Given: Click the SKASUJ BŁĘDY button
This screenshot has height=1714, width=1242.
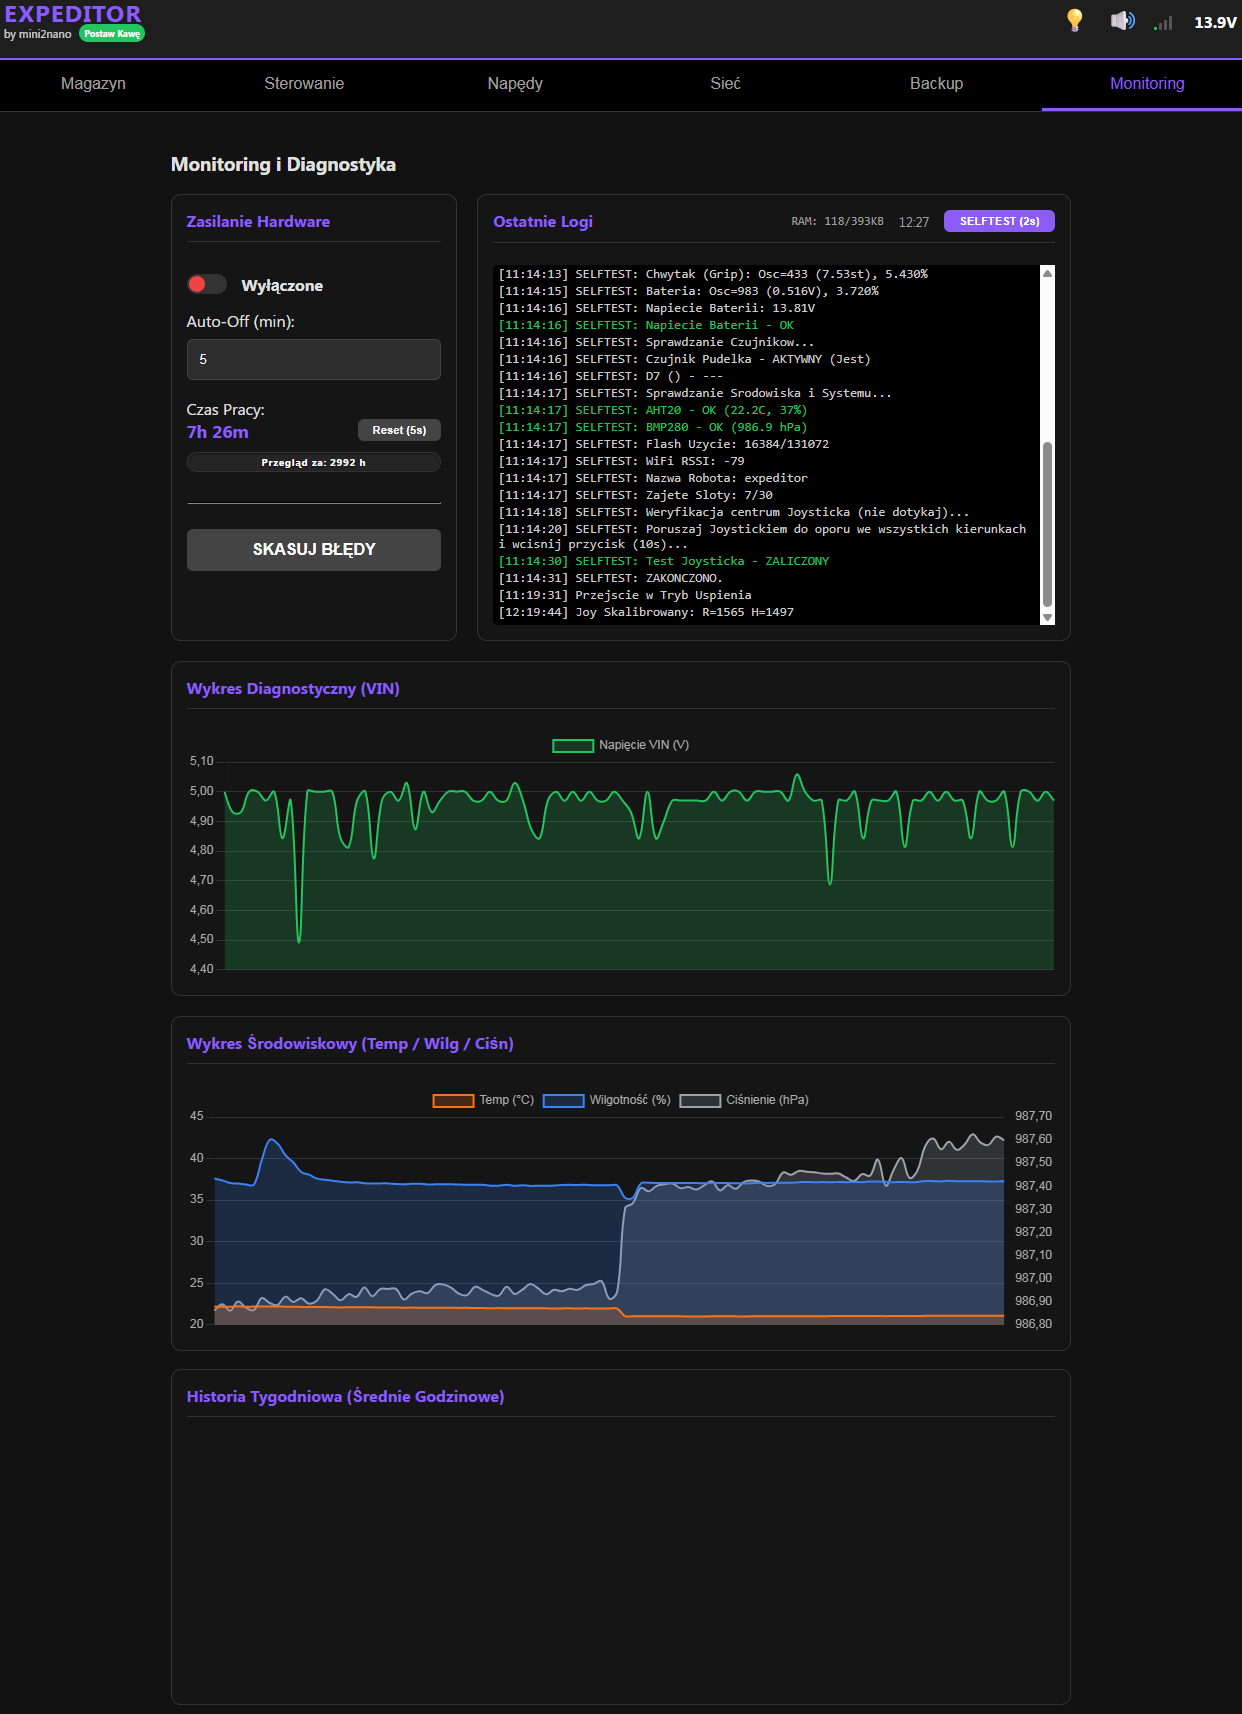Looking at the screenshot, I should tap(314, 550).
